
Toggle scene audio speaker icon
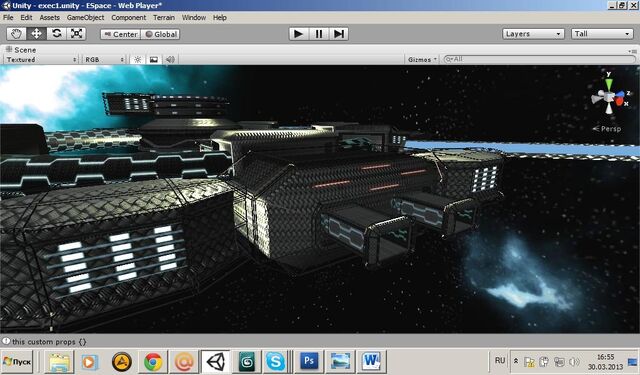[170, 60]
